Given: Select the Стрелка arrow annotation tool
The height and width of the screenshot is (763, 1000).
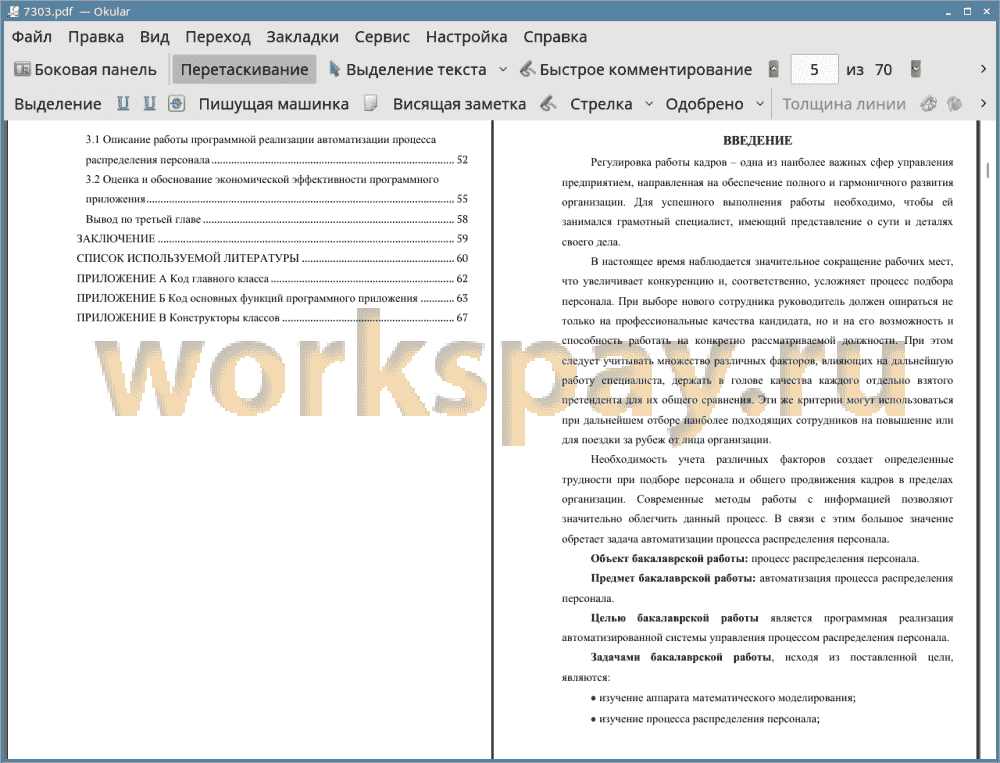Looking at the screenshot, I should (601, 104).
